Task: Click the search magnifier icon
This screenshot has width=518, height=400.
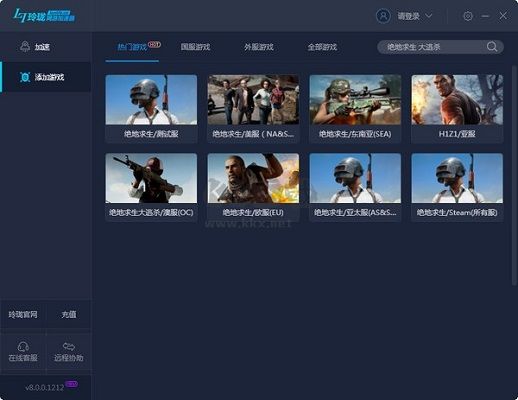Action: click(492, 47)
